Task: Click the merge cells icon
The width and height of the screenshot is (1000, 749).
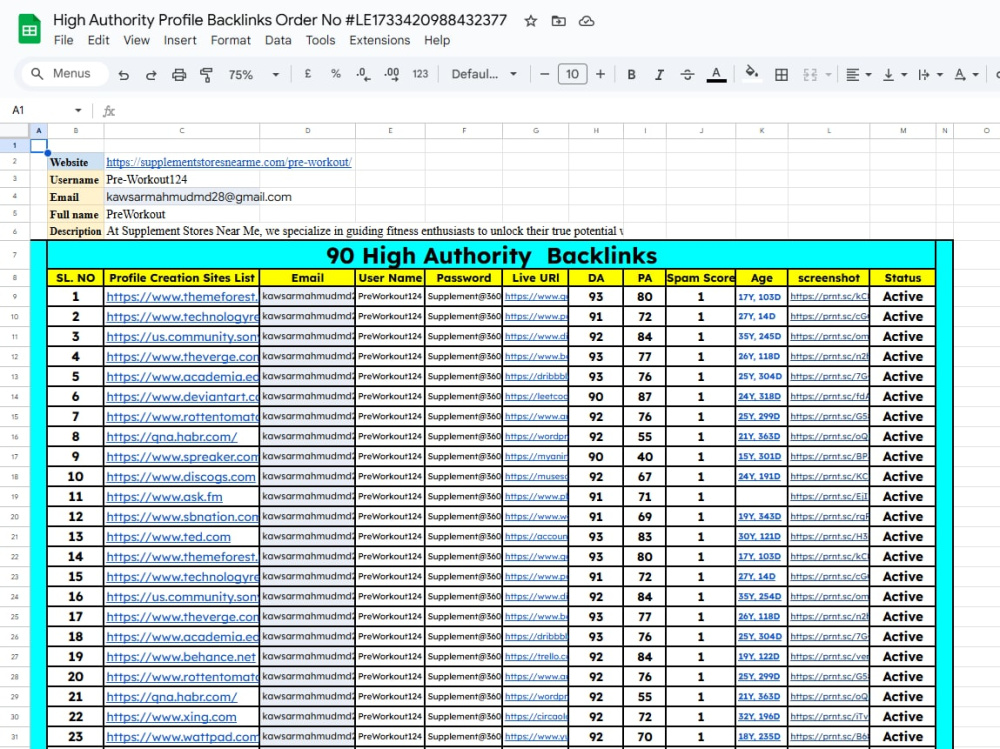Action: [x=810, y=75]
